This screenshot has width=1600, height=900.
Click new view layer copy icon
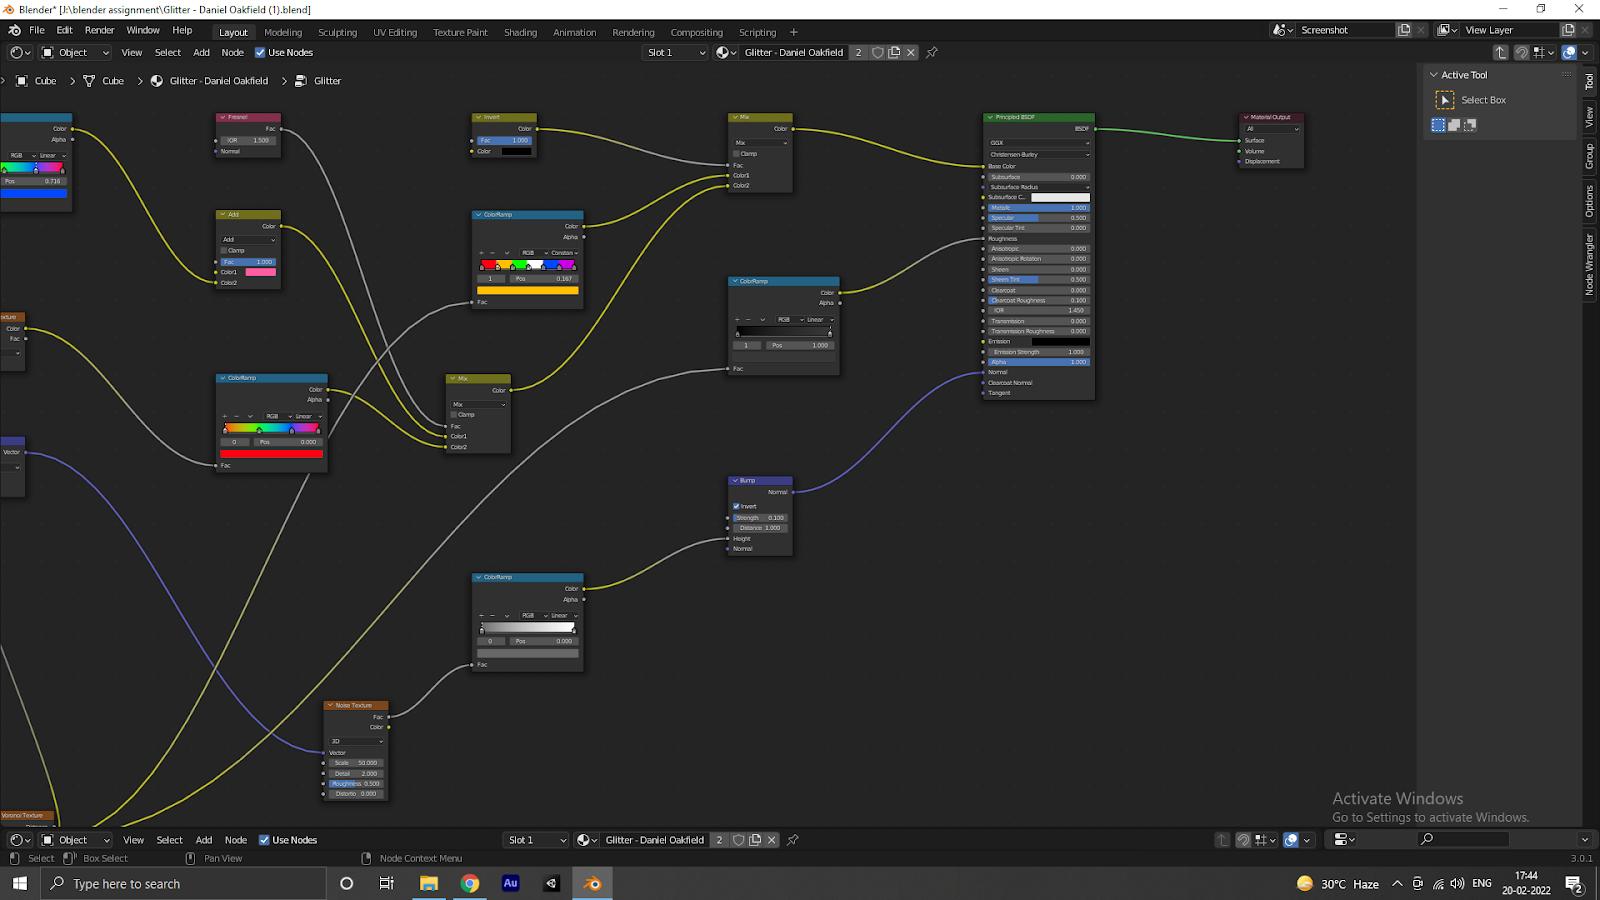click(x=1568, y=30)
